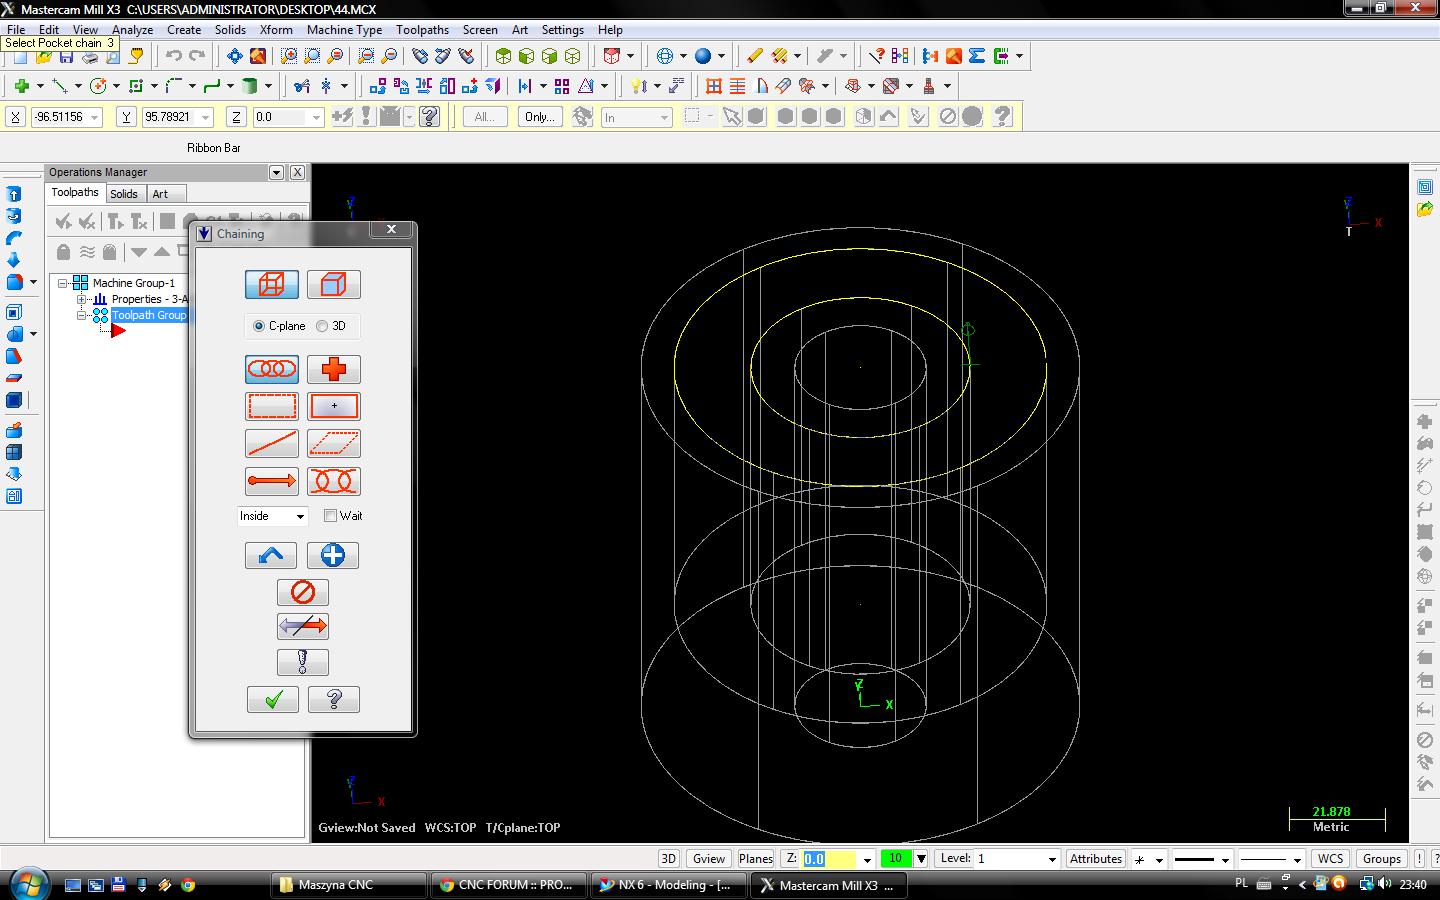1440x900 pixels.
Task: Open the File menu
Action: point(16,29)
